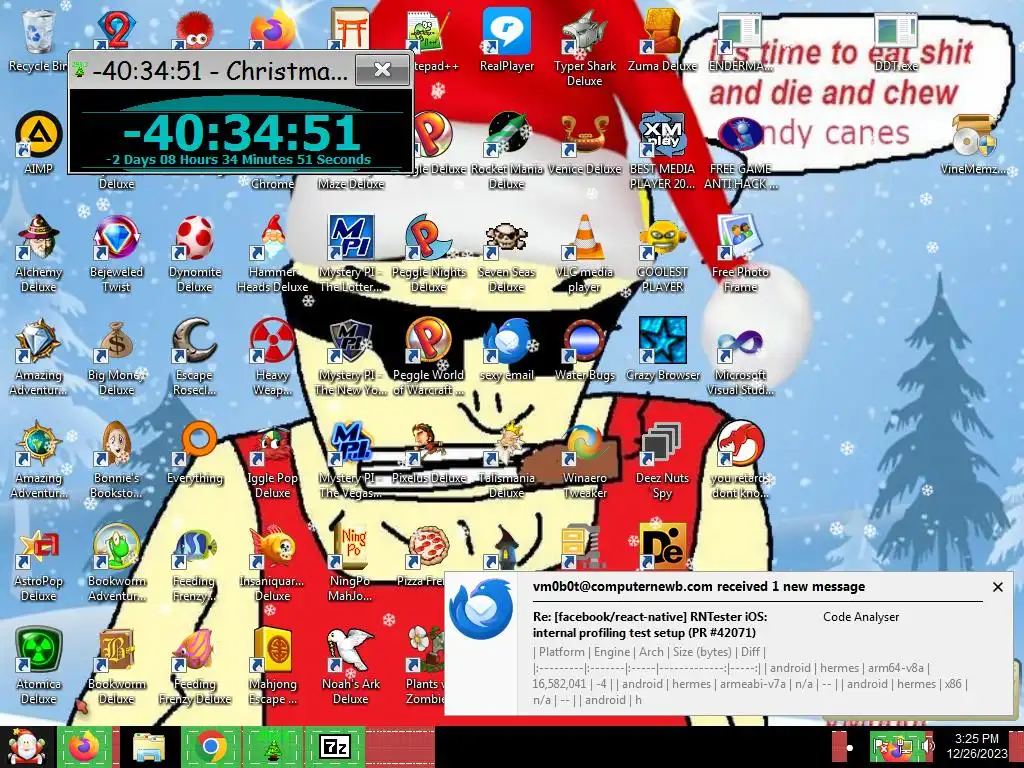The width and height of the screenshot is (1024, 768).
Task: Open Chrome from the taskbar
Action: tap(210, 746)
